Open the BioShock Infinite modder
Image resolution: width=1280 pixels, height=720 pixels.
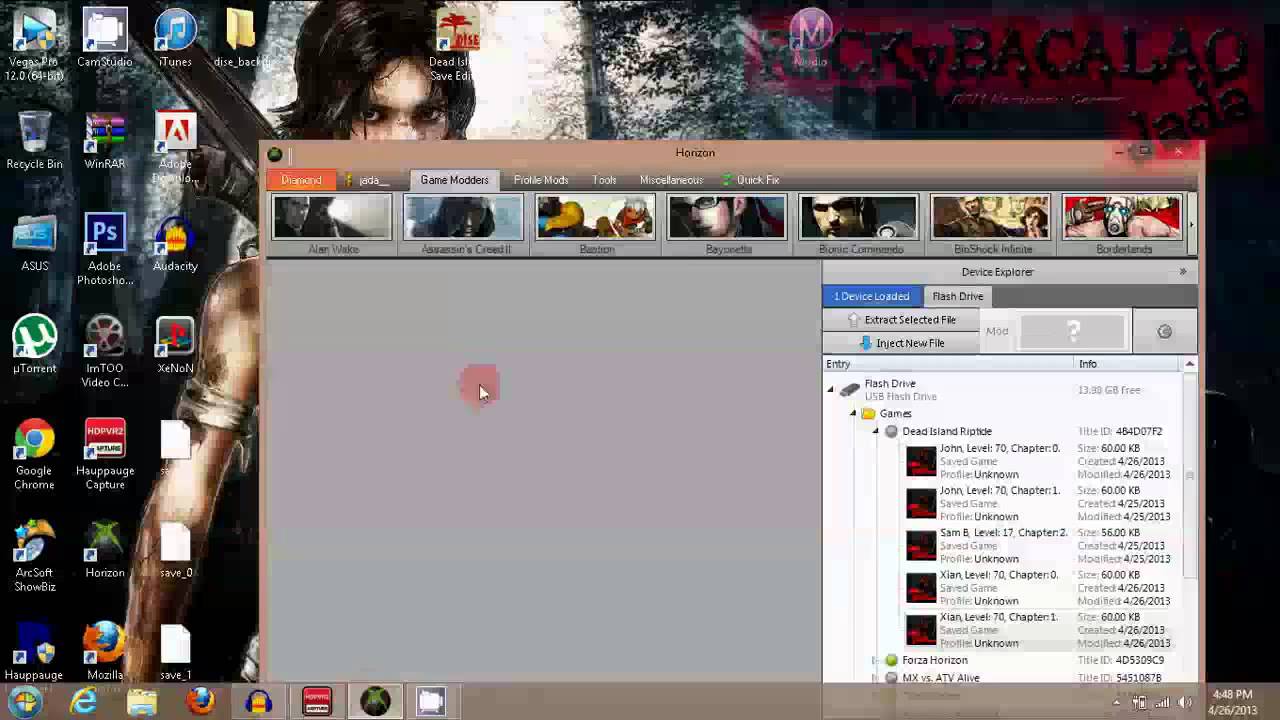[992, 225]
